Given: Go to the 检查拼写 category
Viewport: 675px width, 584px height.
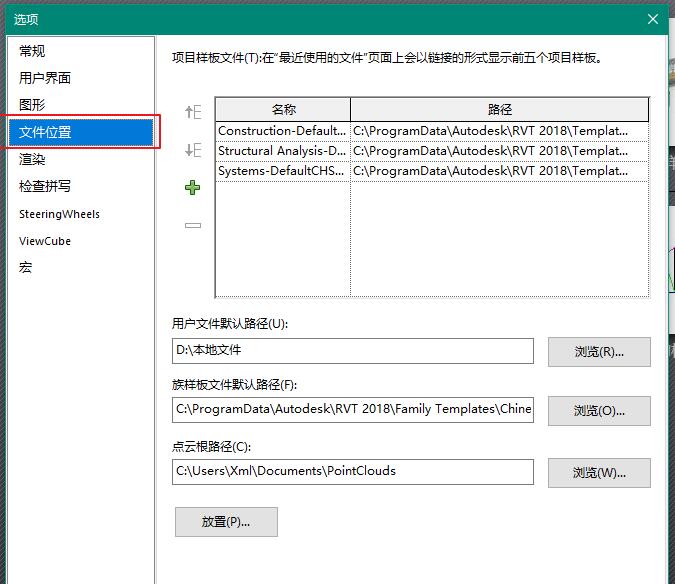Looking at the screenshot, I should click(45, 186).
